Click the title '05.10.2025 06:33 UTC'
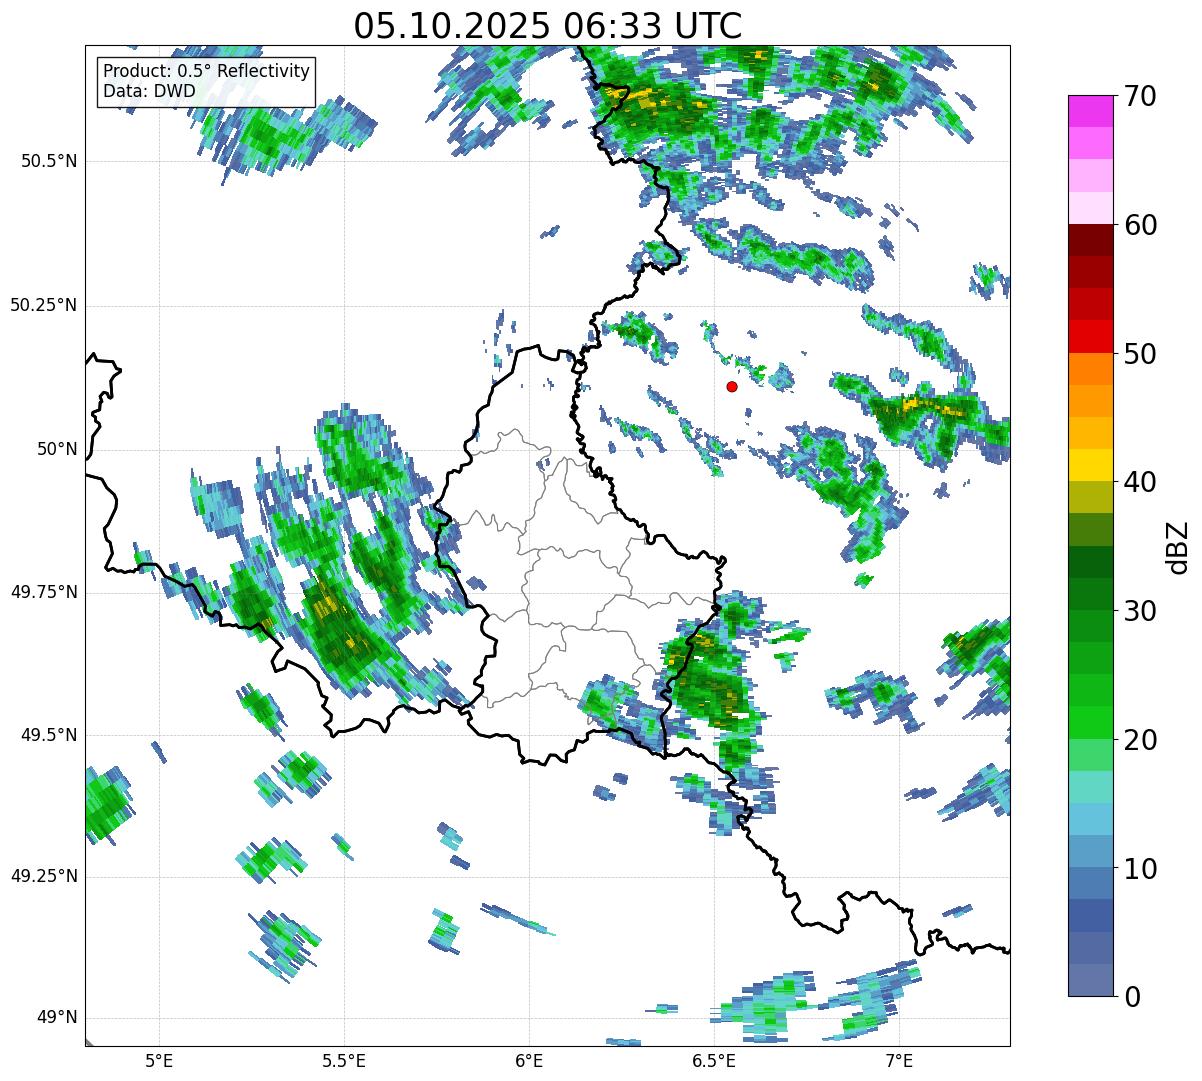 (548, 25)
